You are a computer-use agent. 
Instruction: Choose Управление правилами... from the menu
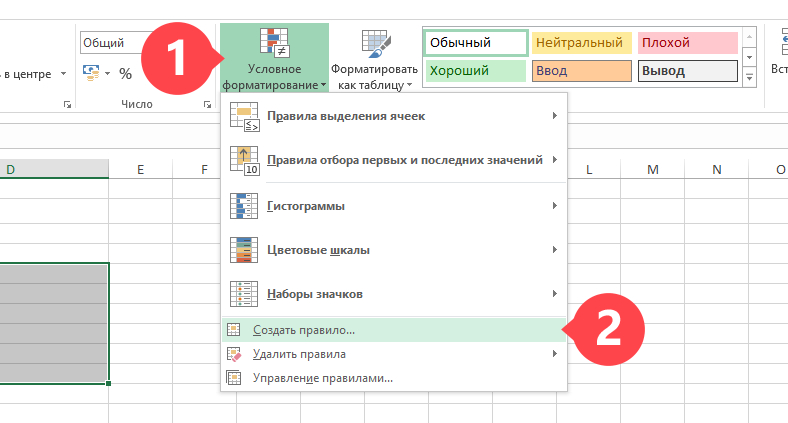pos(394,378)
